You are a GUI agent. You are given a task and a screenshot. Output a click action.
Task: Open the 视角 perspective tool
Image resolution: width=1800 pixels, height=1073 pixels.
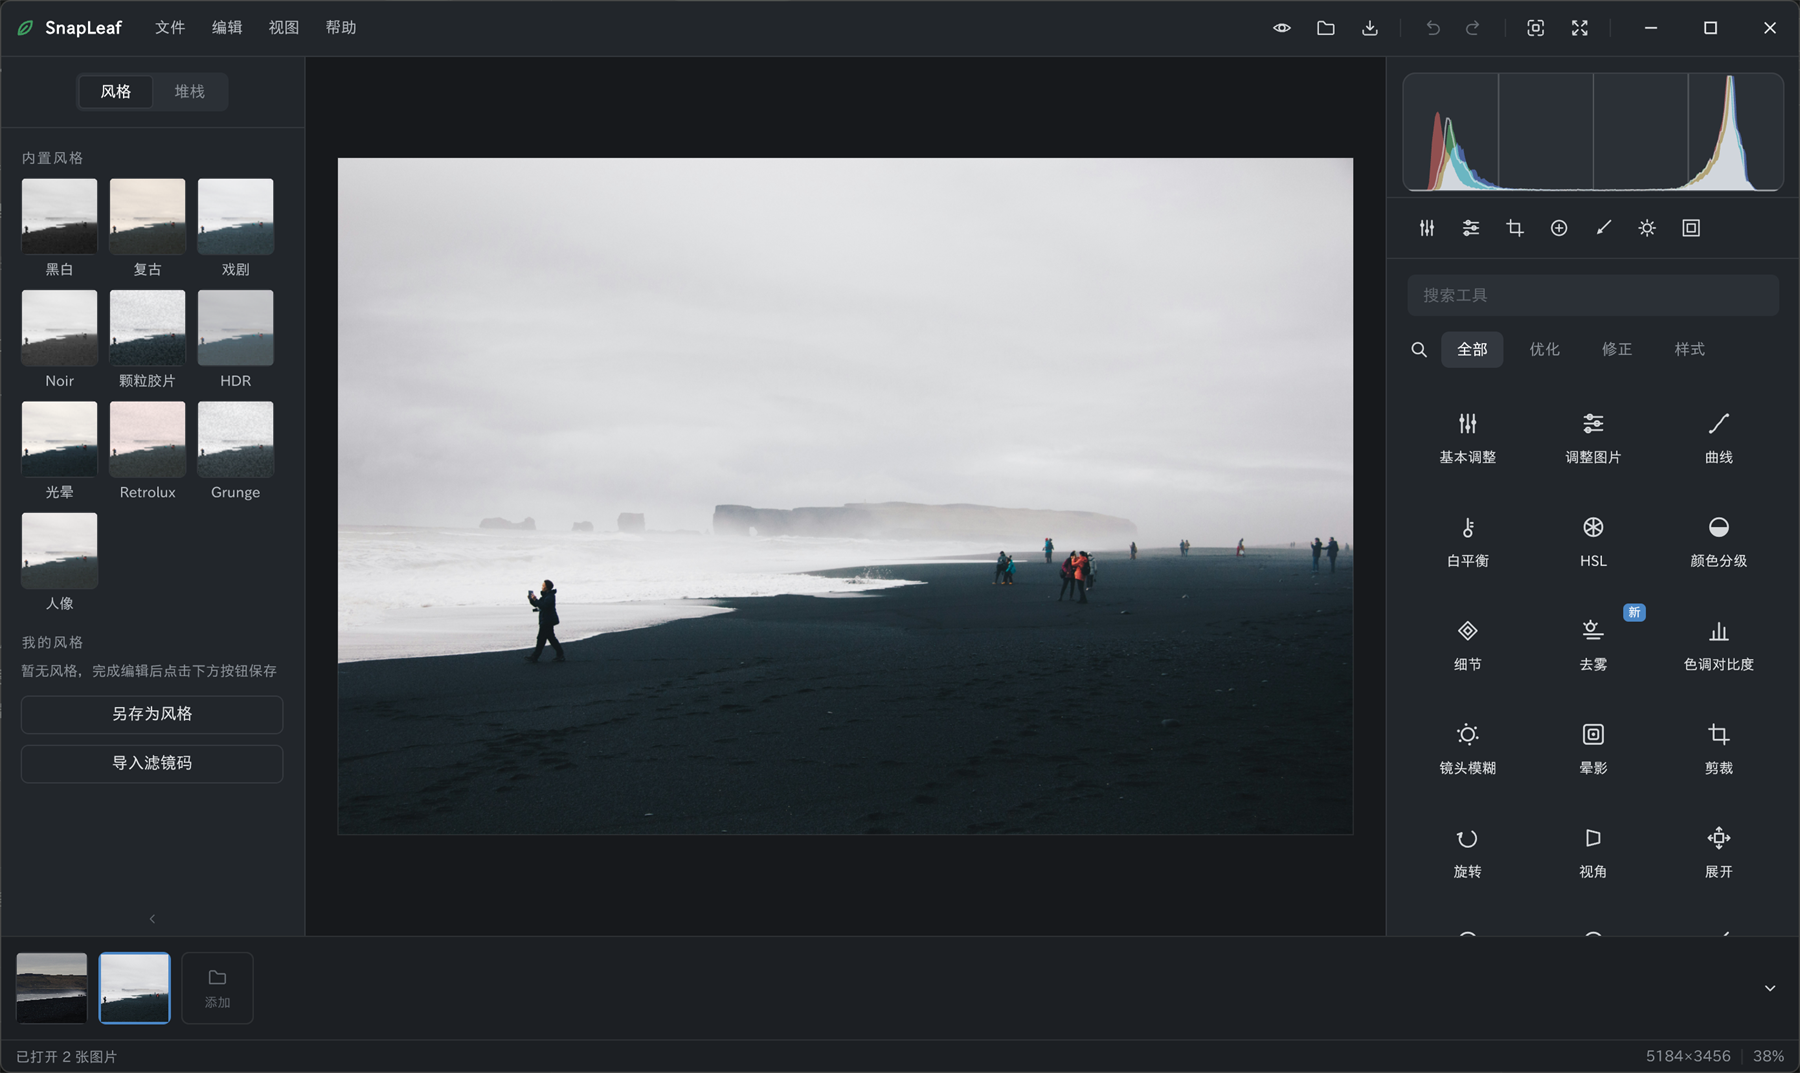click(1593, 853)
